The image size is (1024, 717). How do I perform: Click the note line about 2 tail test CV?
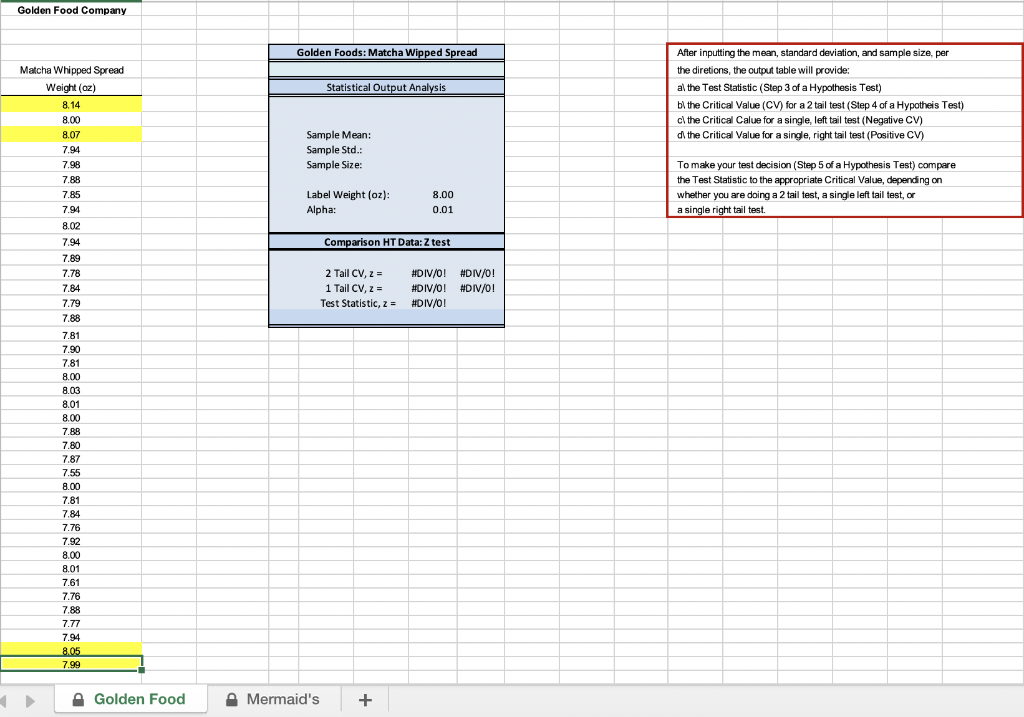click(820, 105)
